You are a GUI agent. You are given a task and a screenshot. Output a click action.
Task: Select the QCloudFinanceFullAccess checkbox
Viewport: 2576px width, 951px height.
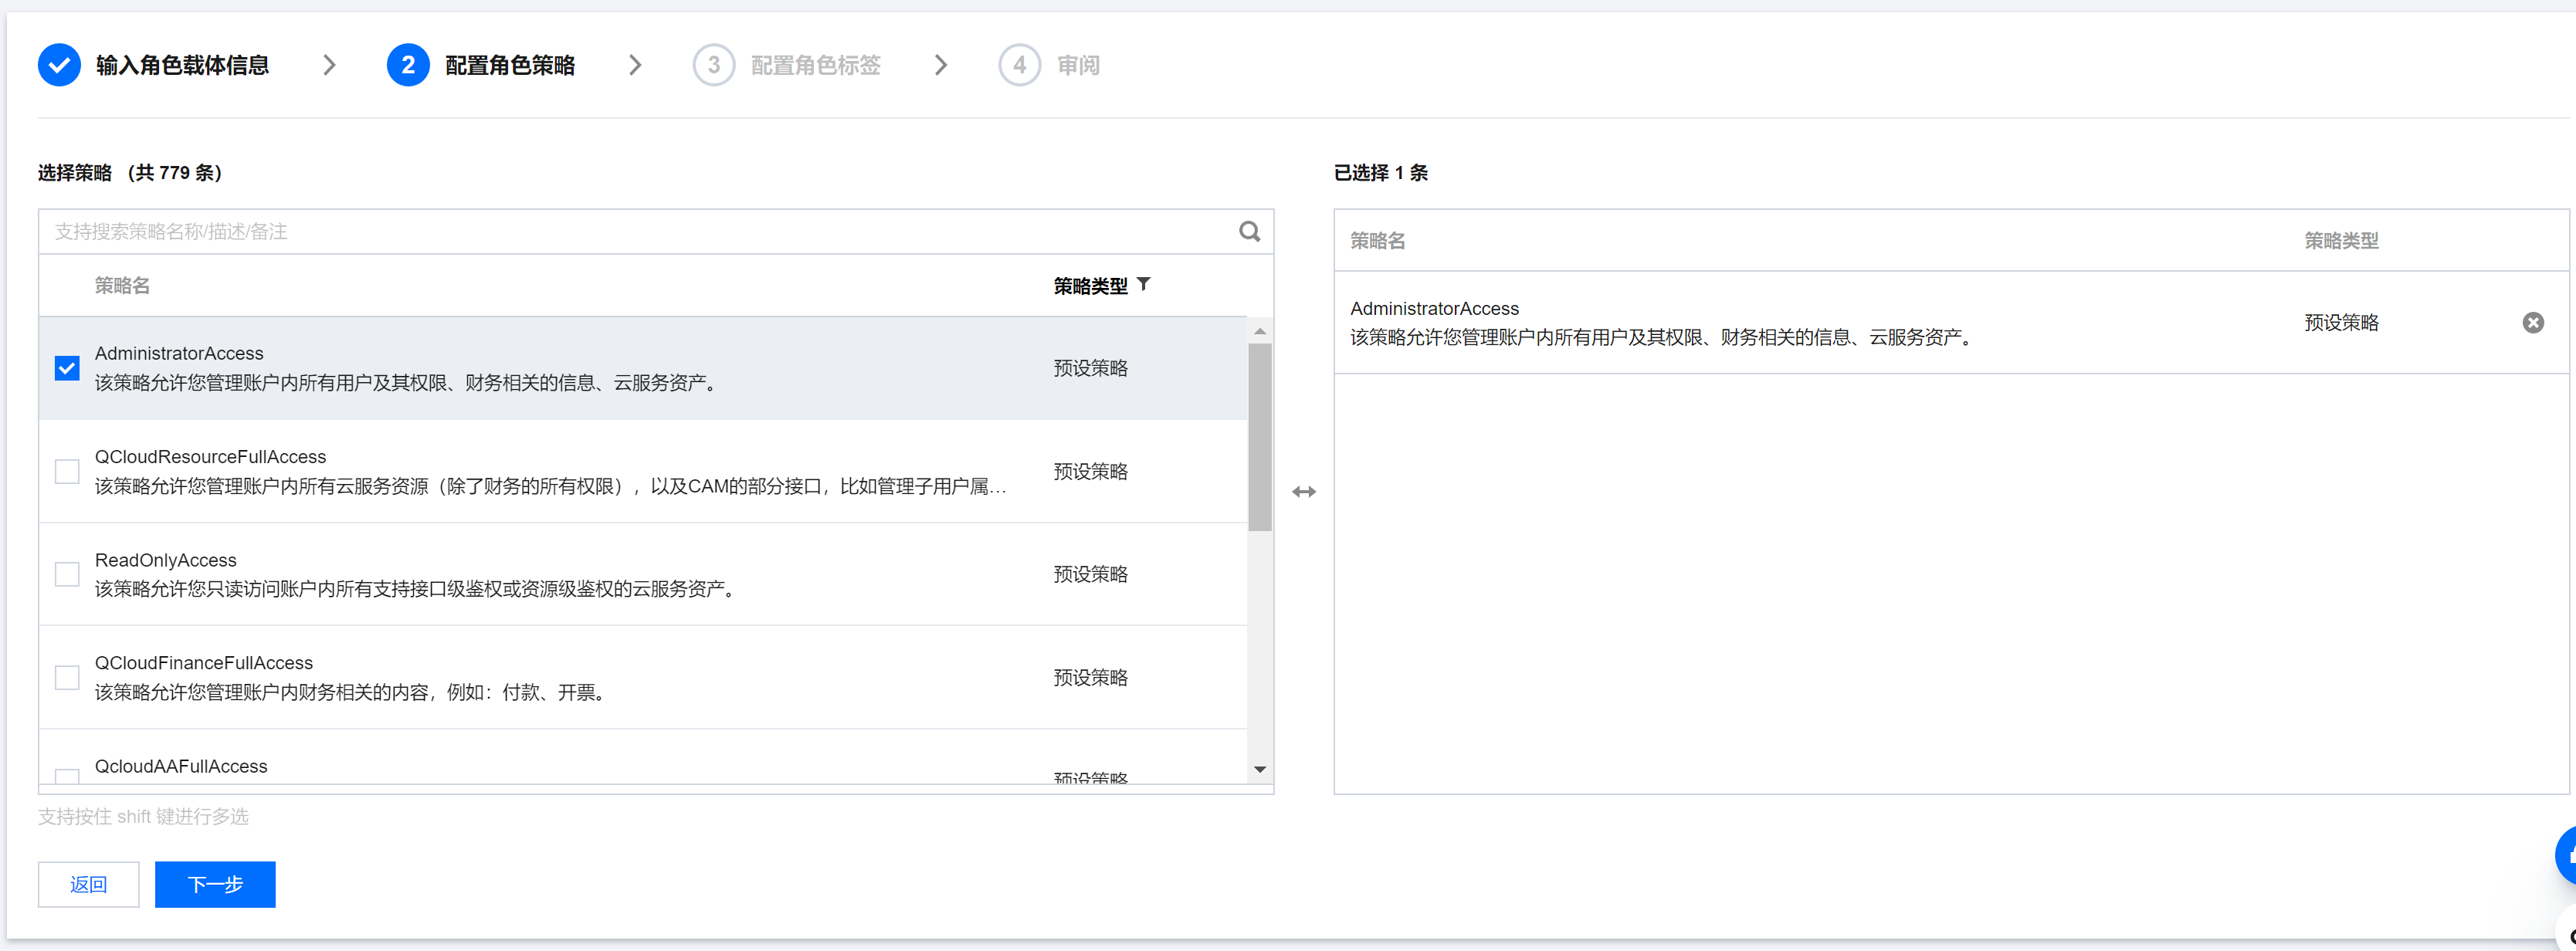[67, 677]
